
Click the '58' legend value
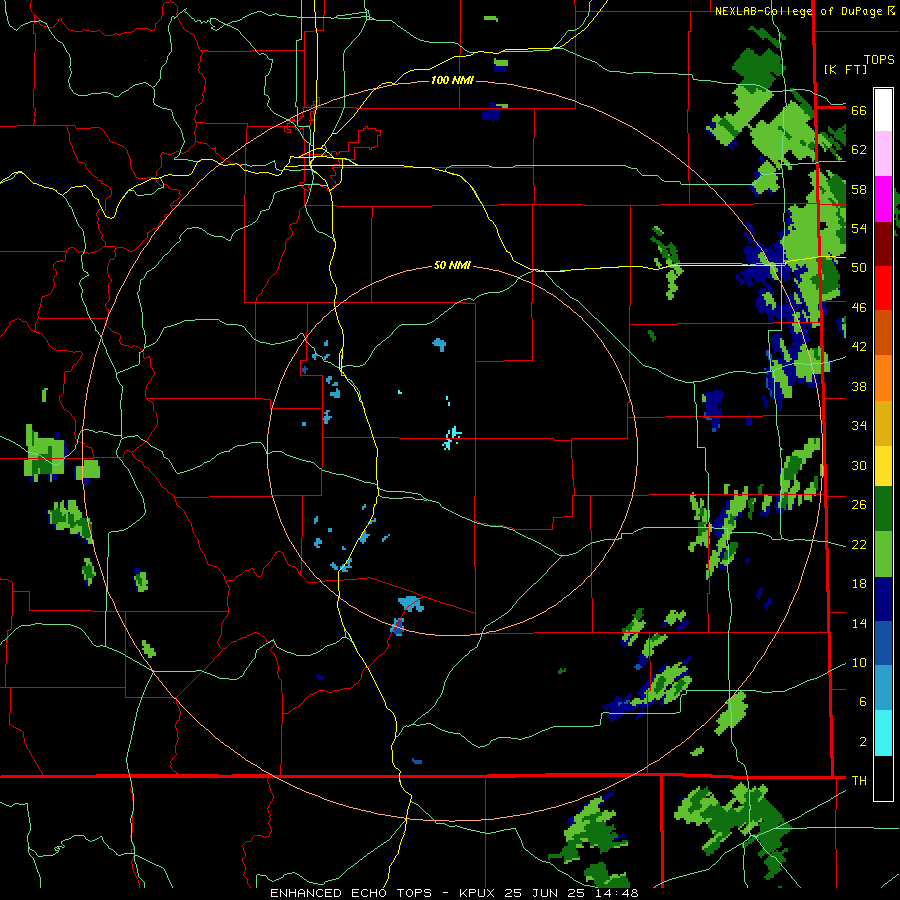[x=859, y=189]
